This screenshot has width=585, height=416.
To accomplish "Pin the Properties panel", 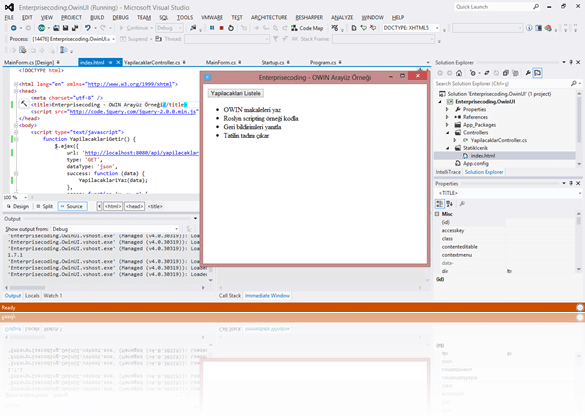I will 571,183.
